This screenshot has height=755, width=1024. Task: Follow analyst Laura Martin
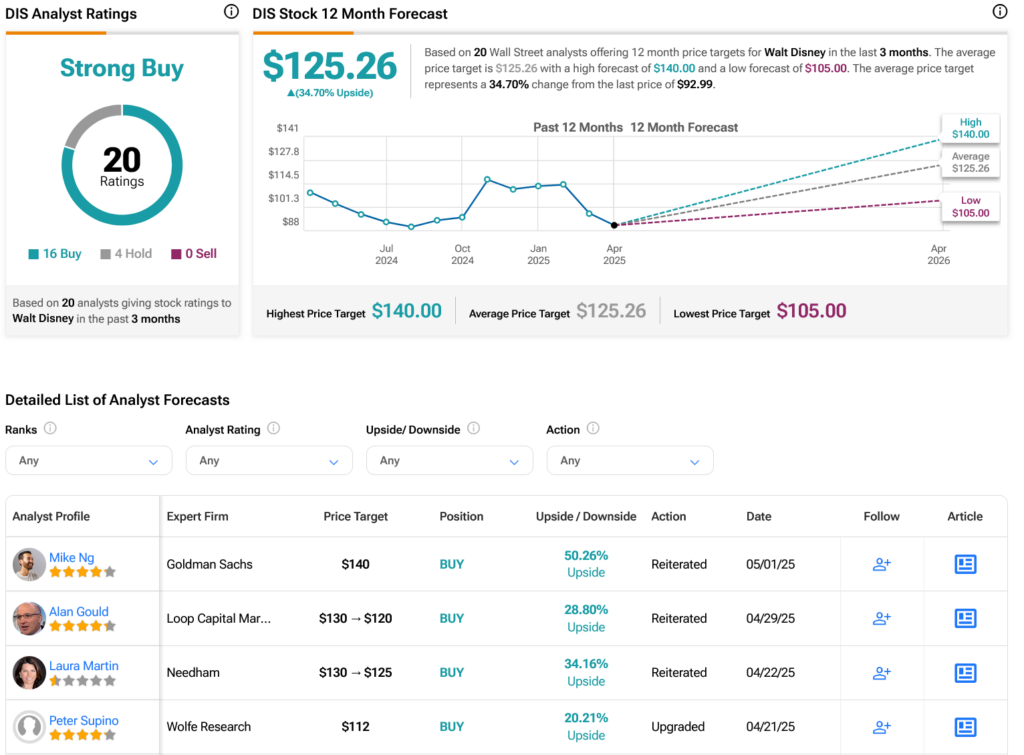coord(882,673)
